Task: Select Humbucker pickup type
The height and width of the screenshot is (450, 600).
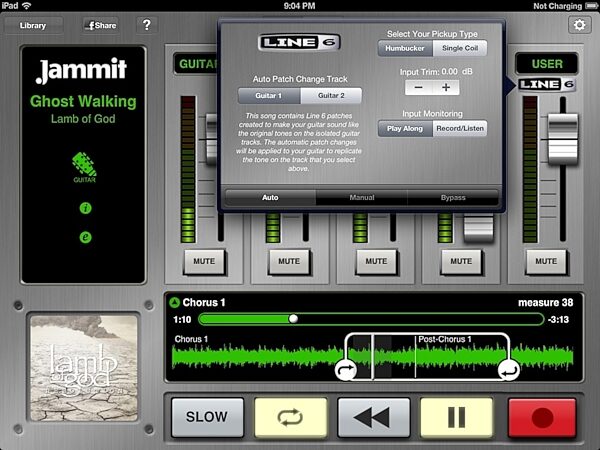Action: pos(405,48)
